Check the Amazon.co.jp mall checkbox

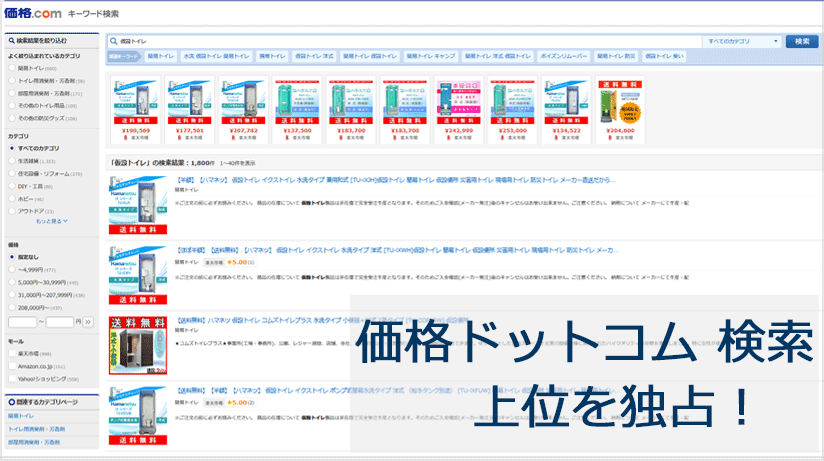(13, 366)
